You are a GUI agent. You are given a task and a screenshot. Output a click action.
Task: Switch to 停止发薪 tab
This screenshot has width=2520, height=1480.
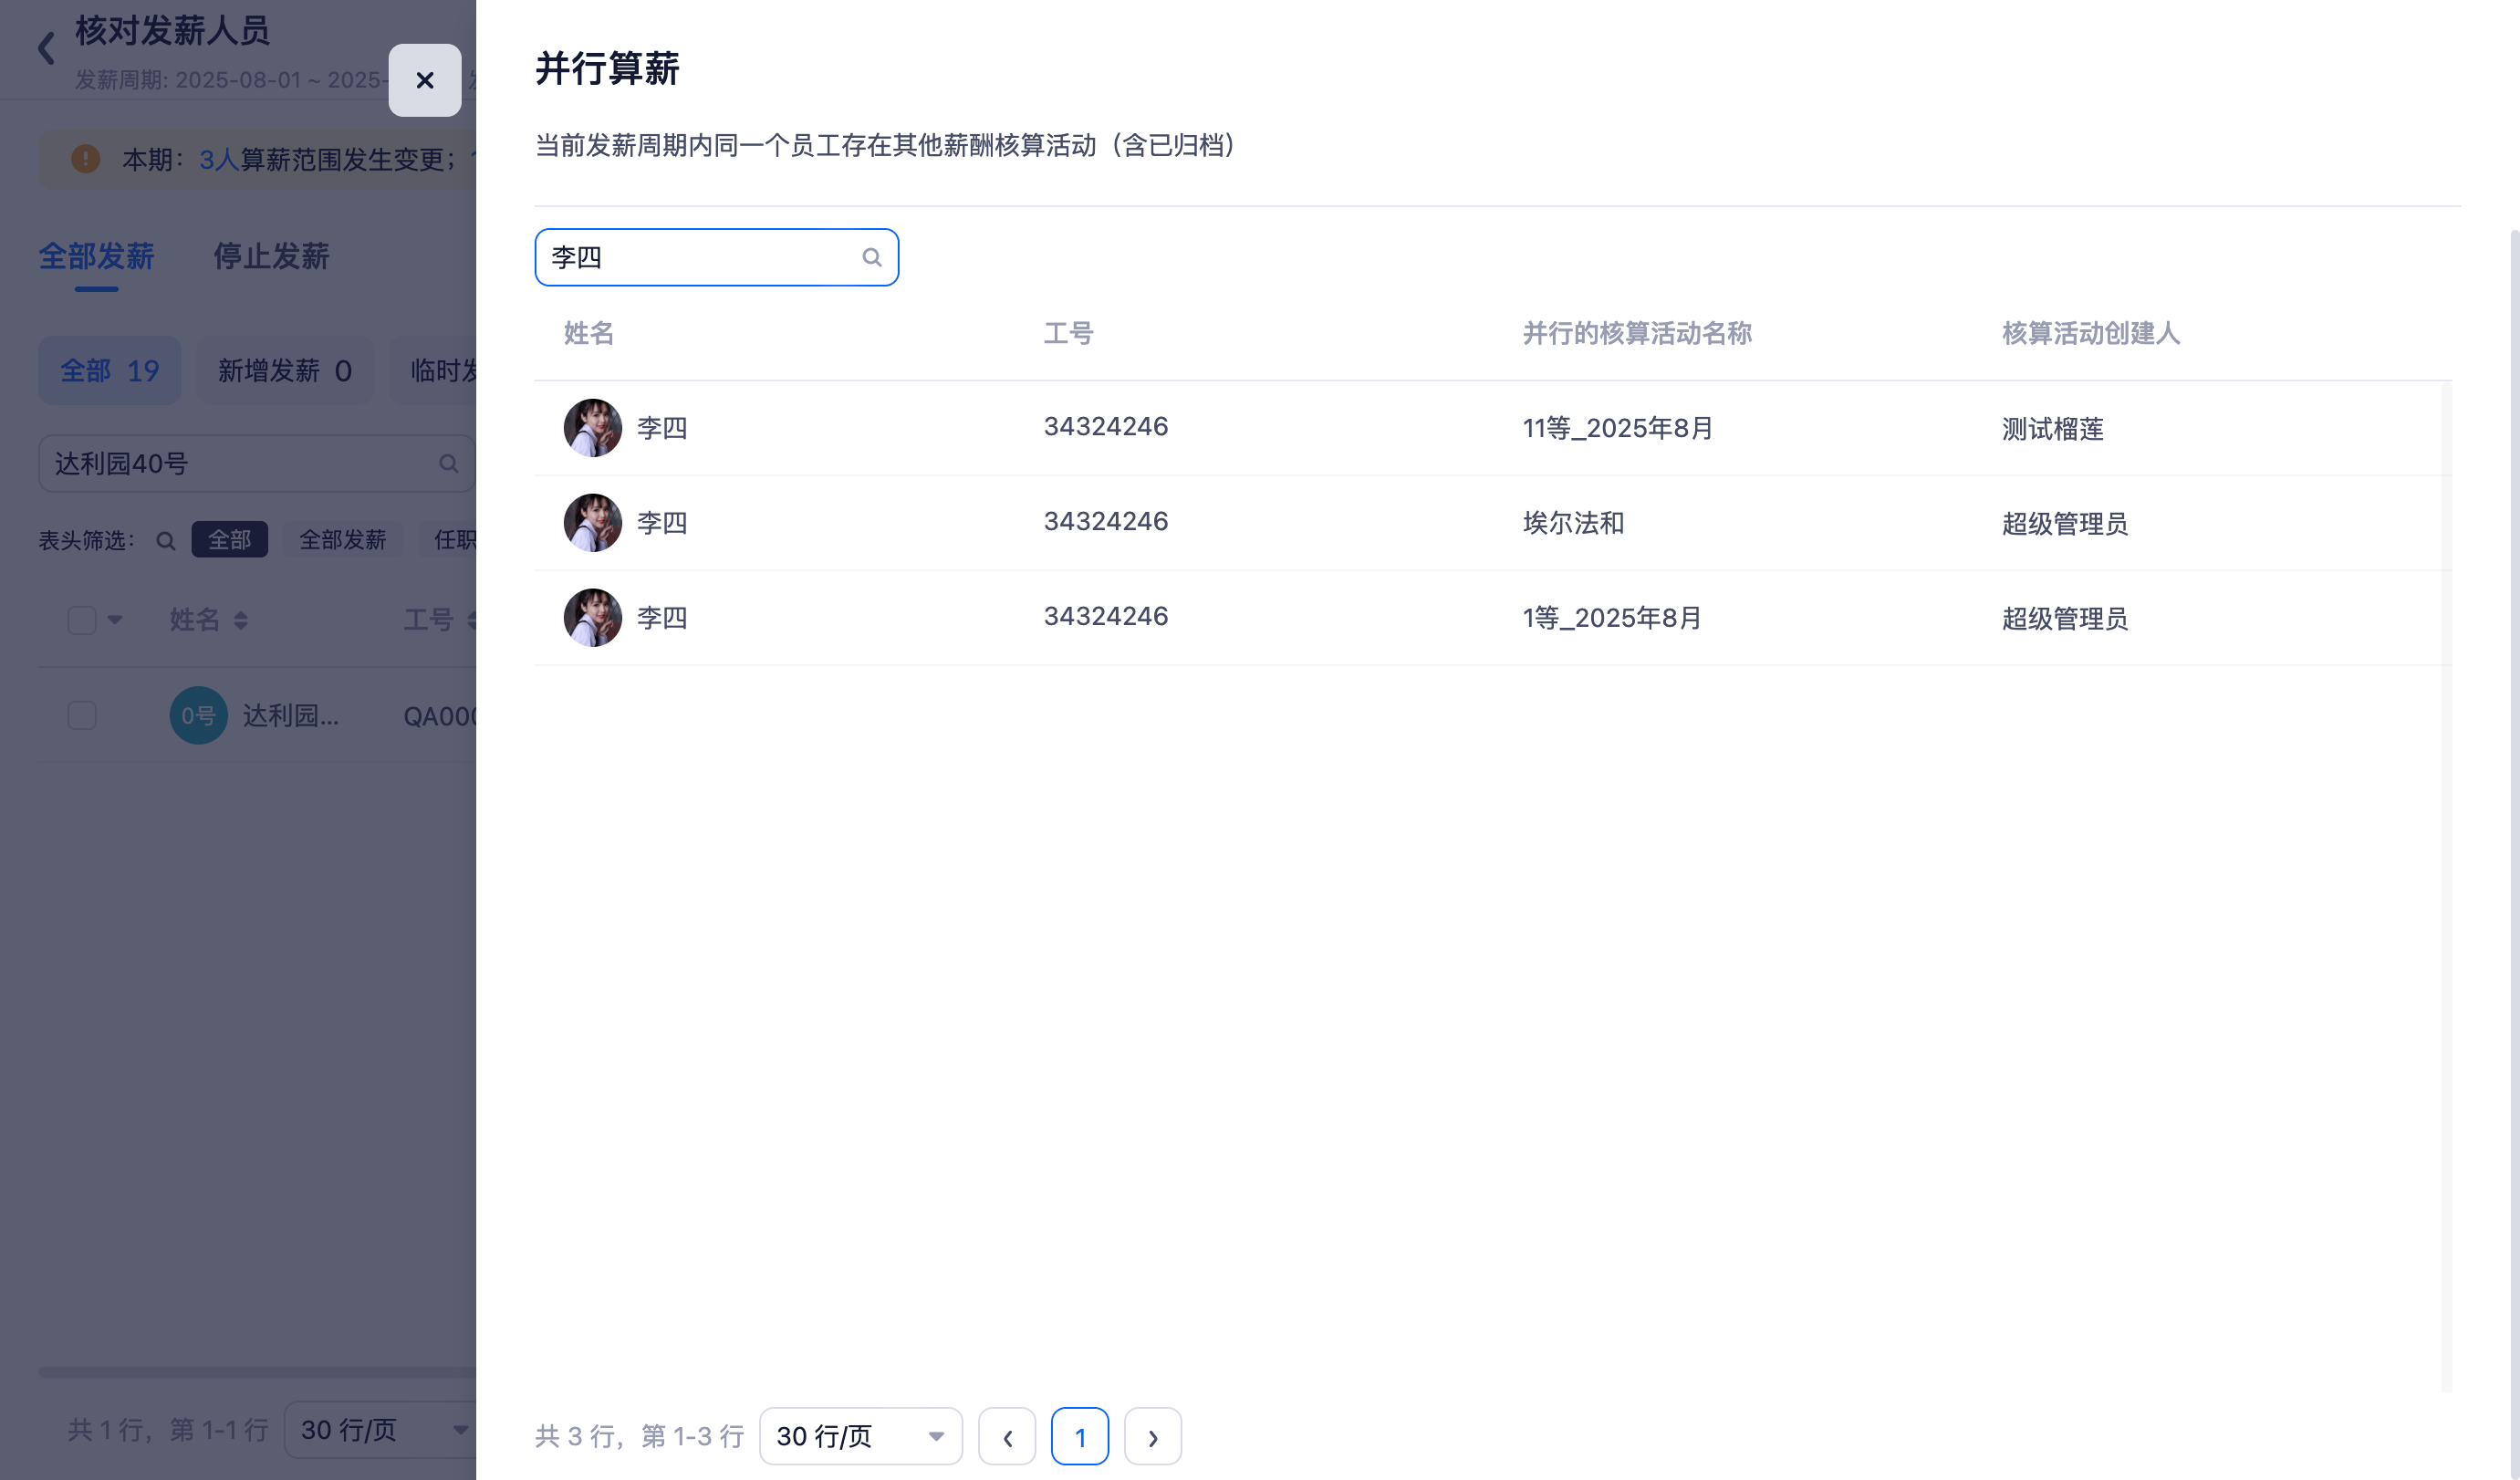point(271,257)
